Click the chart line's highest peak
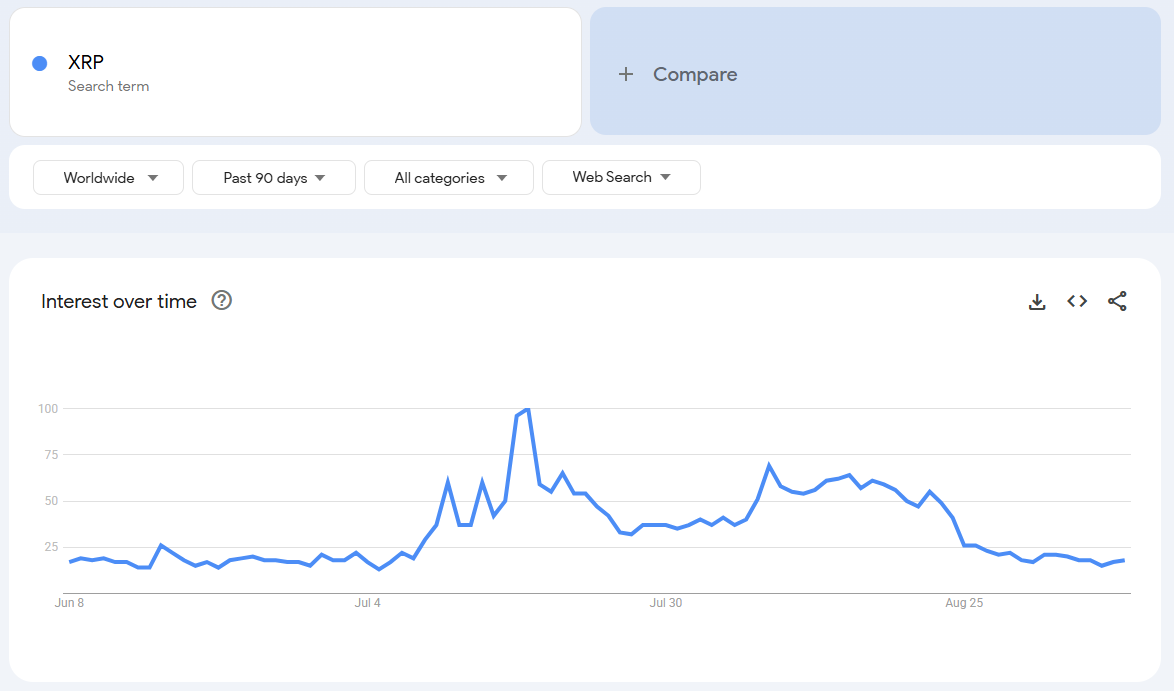 pyautogui.click(x=527, y=409)
